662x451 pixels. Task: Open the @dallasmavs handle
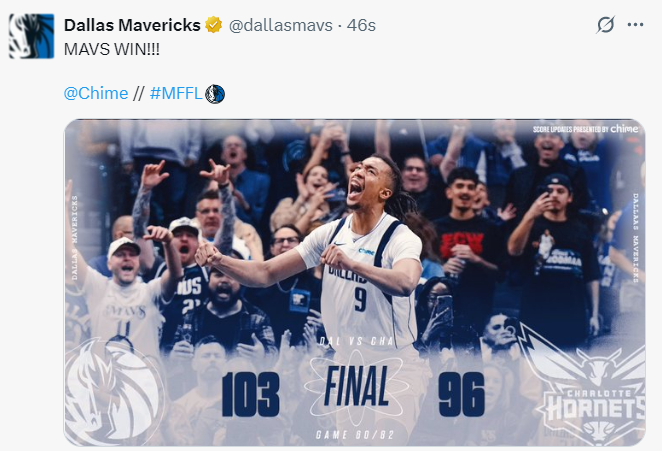click(x=281, y=25)
